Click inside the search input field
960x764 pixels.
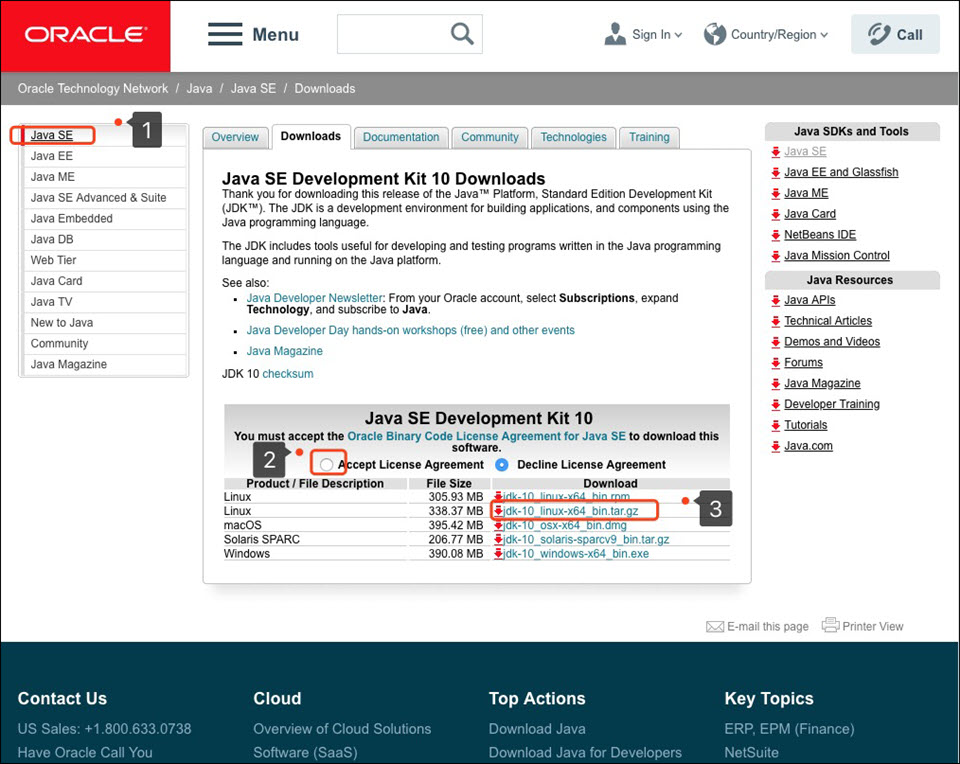pos(390,34)
